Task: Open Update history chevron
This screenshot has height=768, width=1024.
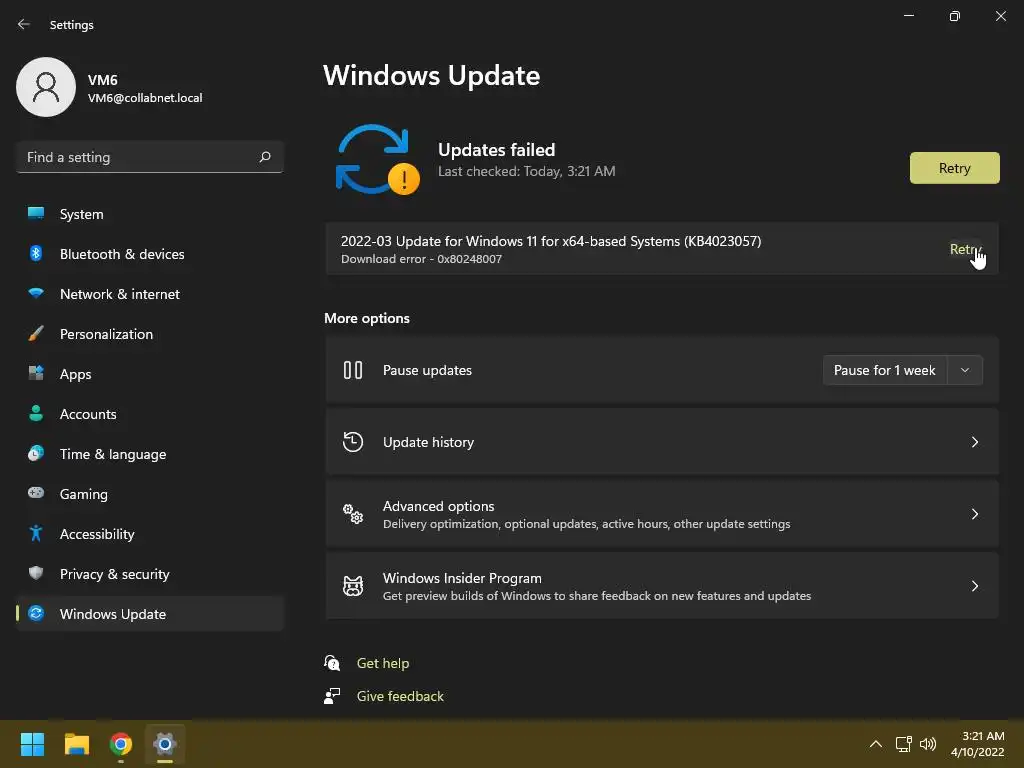Action: tap(974, 442)
